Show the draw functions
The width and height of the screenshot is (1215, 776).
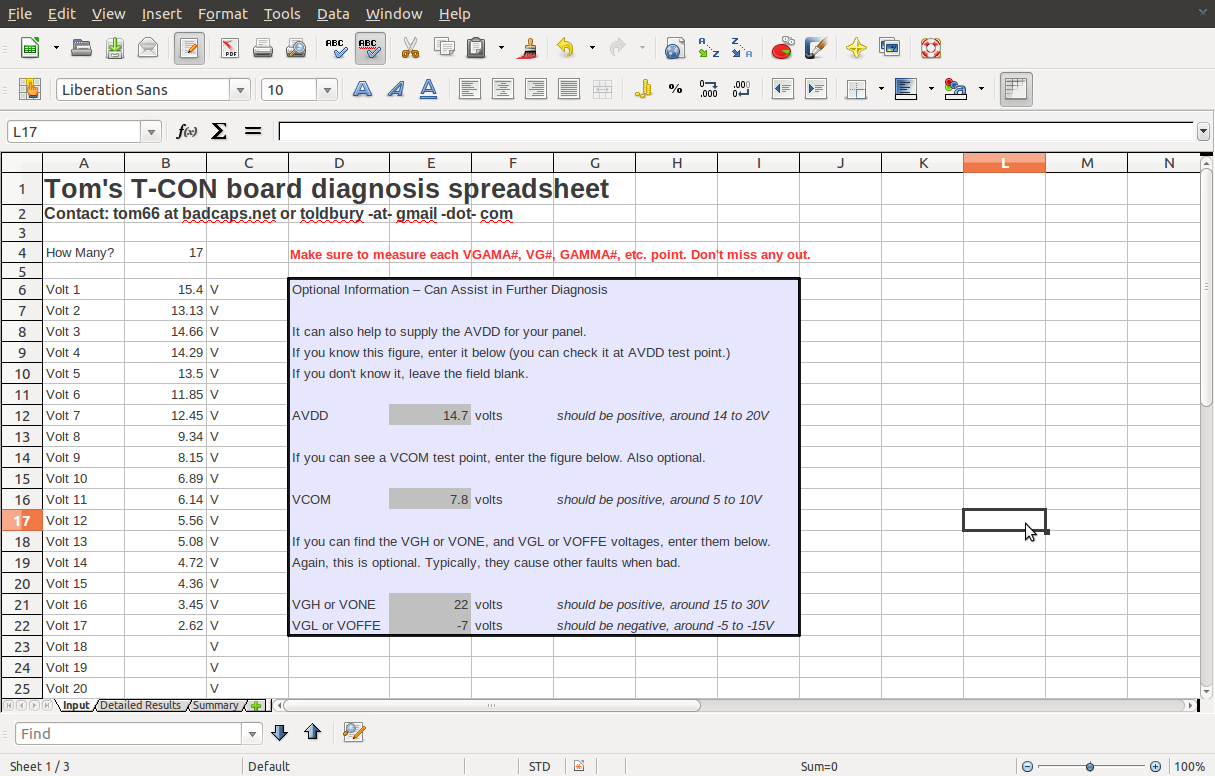pos(816,47)
